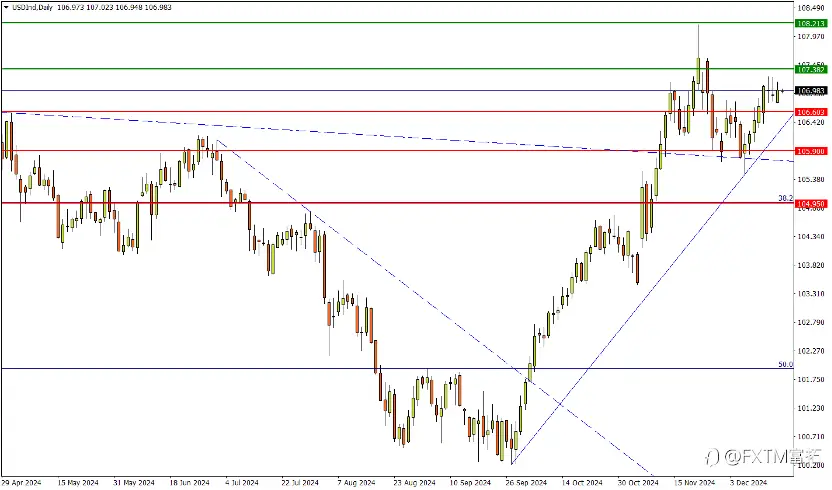Viewport: 832px width, 490px height.
Task: Select the top green horizontal line at 108.213
Action: pyautogui.click(x=397, y=23)
